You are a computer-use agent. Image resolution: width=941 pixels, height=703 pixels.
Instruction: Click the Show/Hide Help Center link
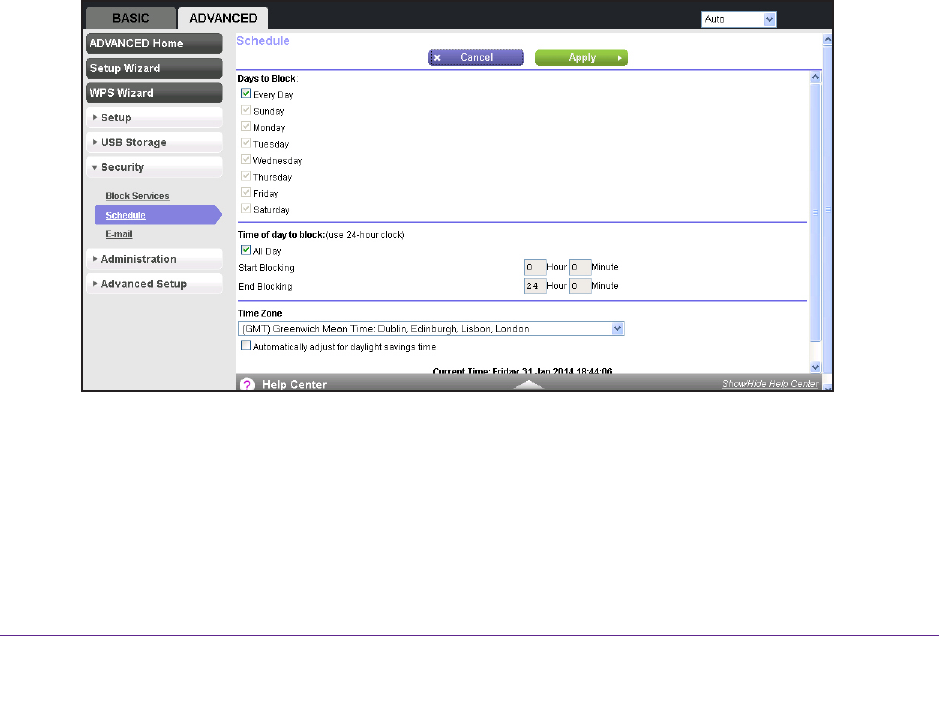pos(769,384)
